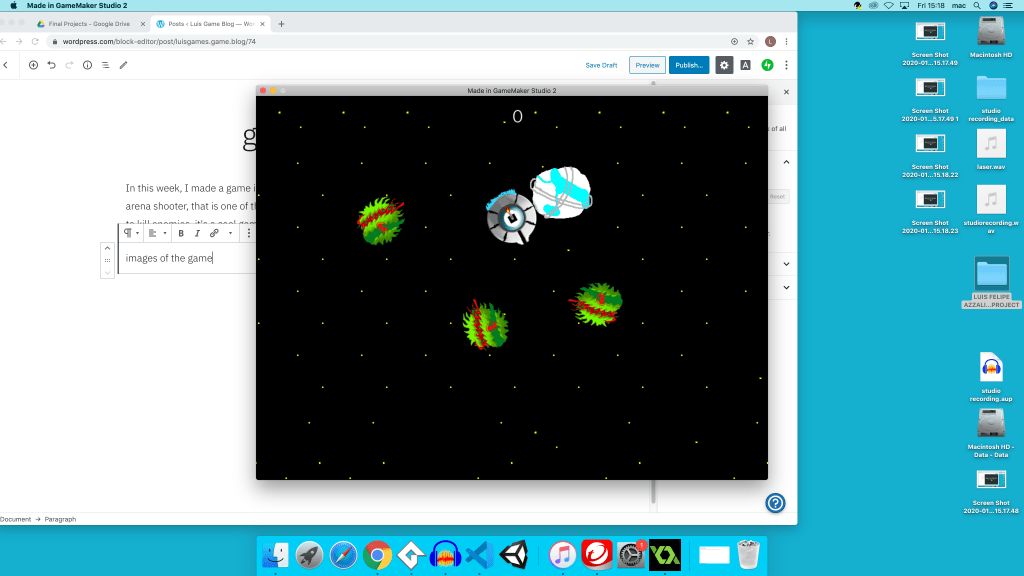This screenshot has height=576, width=1024.
Task: Toggle bold formatting on paragraph
Action: 181,233
